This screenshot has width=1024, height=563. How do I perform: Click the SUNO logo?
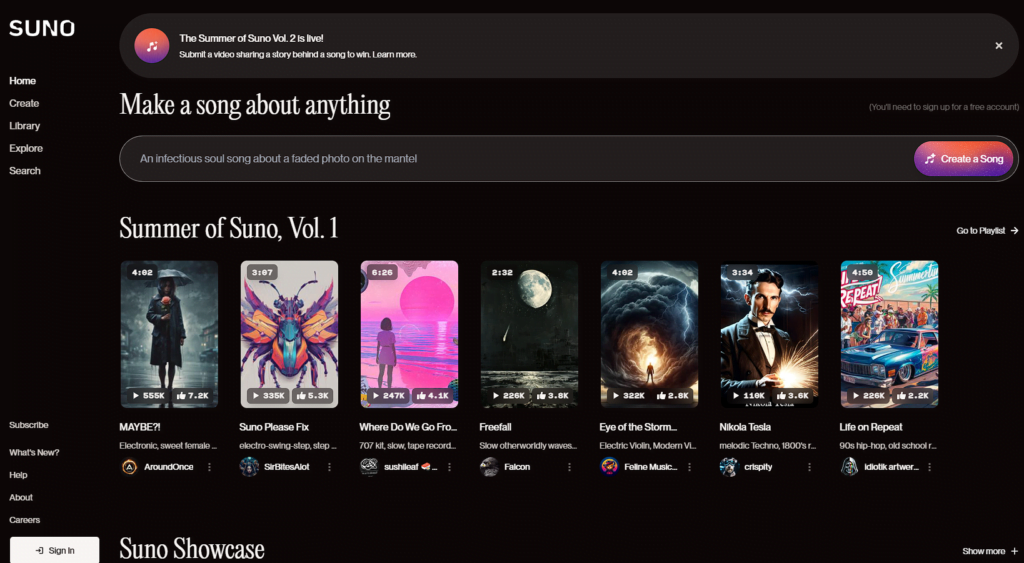tap(42, 28)
